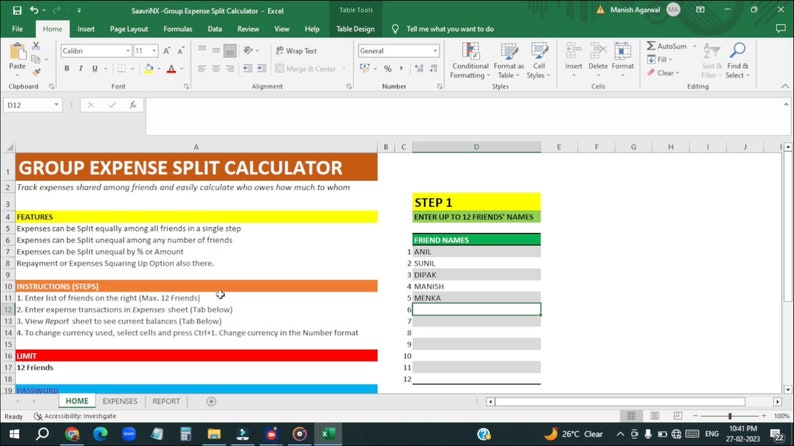
Task: Click the Align Left icon
Action: 202,68
